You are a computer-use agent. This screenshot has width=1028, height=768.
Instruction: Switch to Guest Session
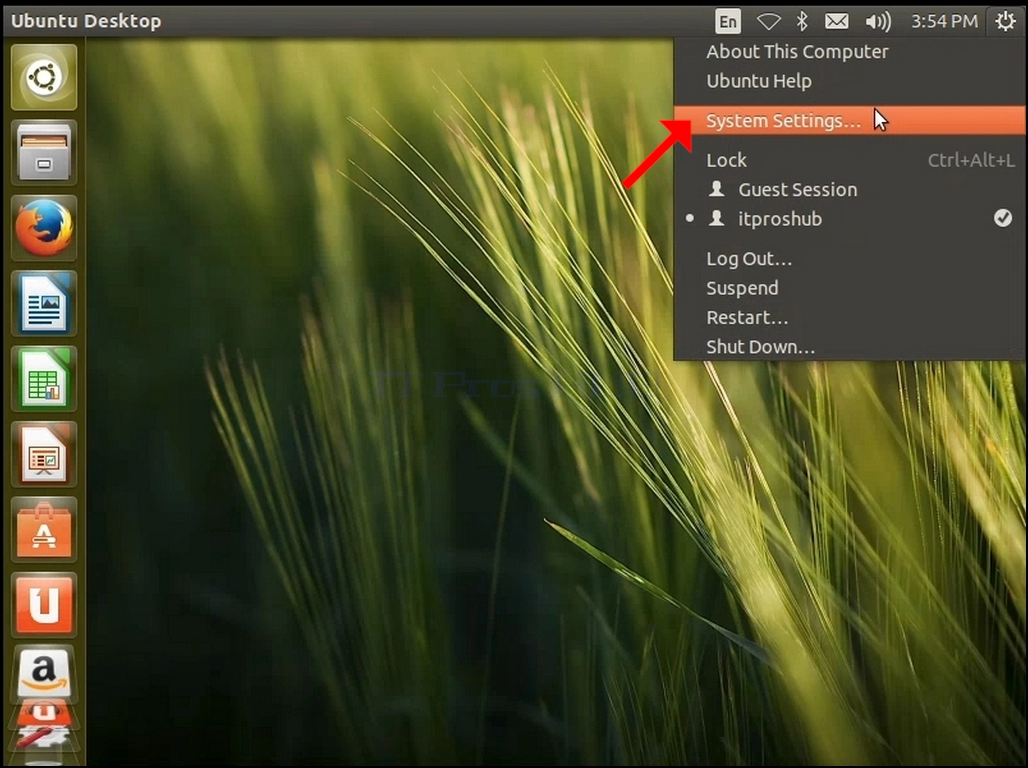coord(850,190)
